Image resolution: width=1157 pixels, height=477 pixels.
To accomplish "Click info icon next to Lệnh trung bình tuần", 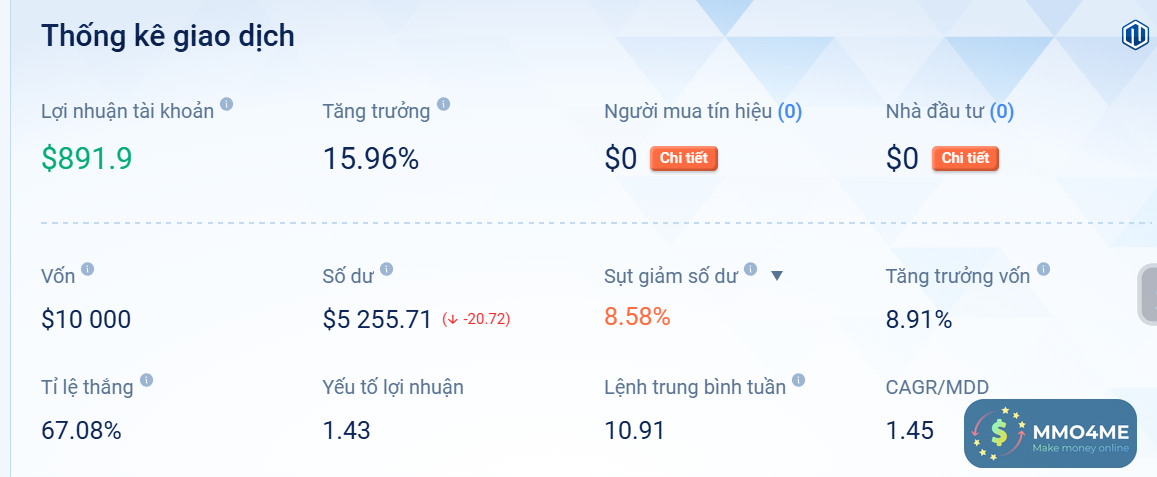I will (x=799, y=380).
